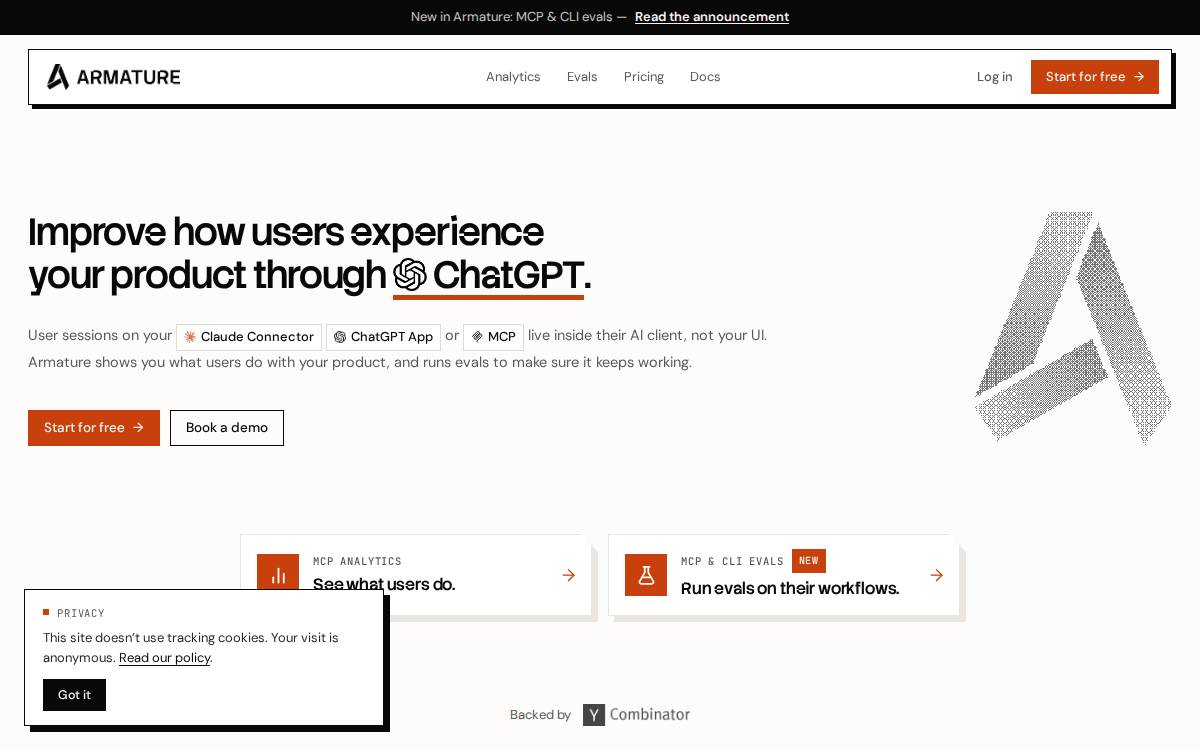Click the Book a demo button
This screenshot has height=750, width=1200.
click(x=227, y=428)
